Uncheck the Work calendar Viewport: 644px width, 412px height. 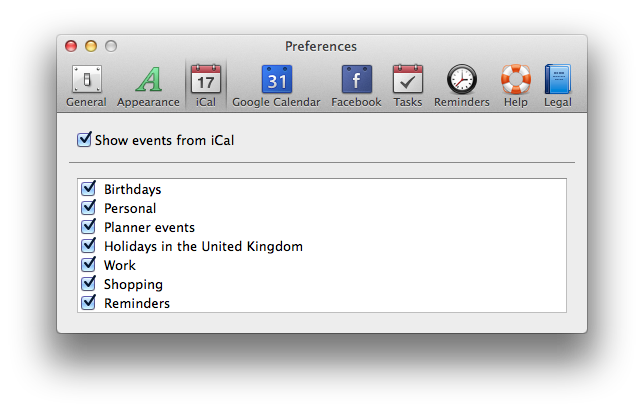[89, 265]
